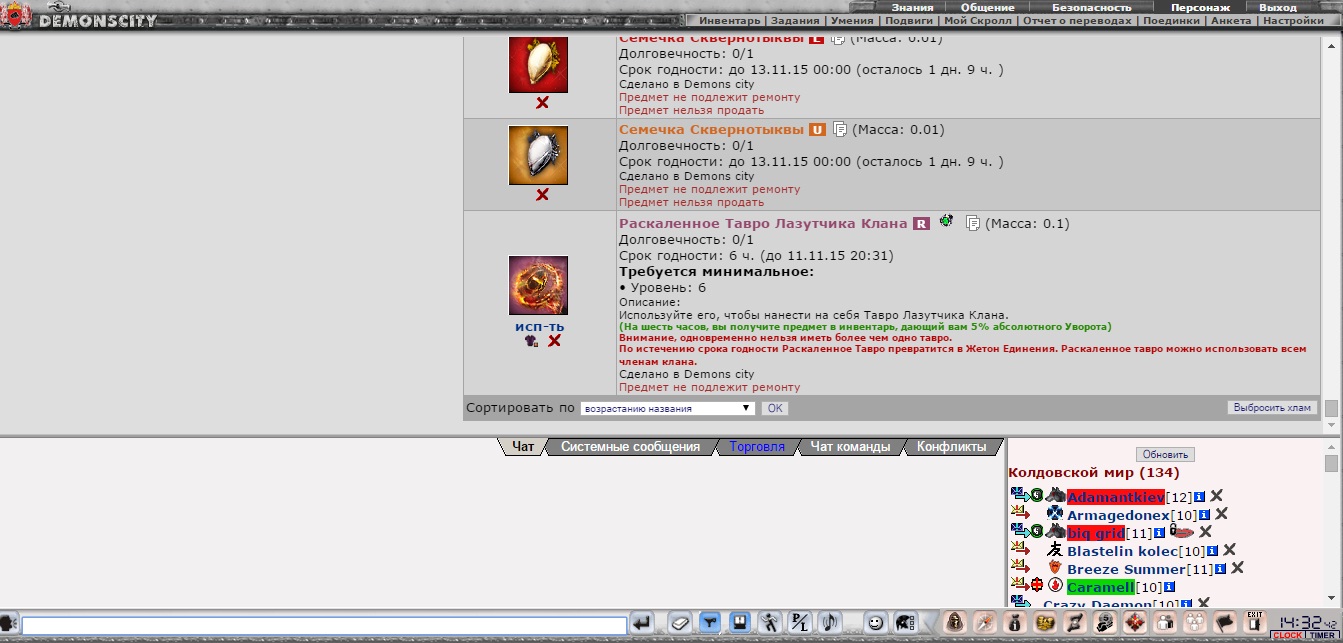Open the Системные сообщения tab
1343x643 pixels.
click(630, 447)
